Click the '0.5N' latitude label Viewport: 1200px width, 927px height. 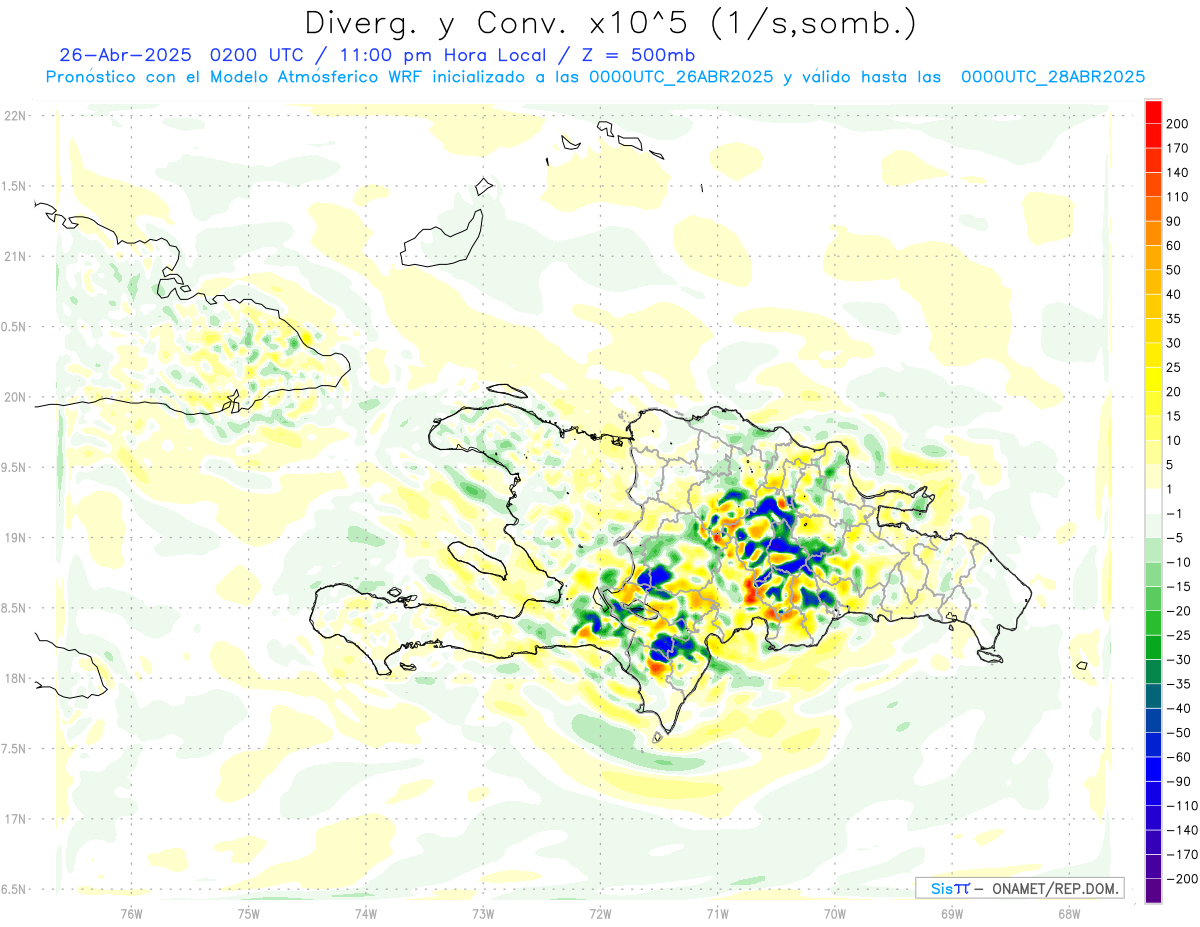[13, 327]
